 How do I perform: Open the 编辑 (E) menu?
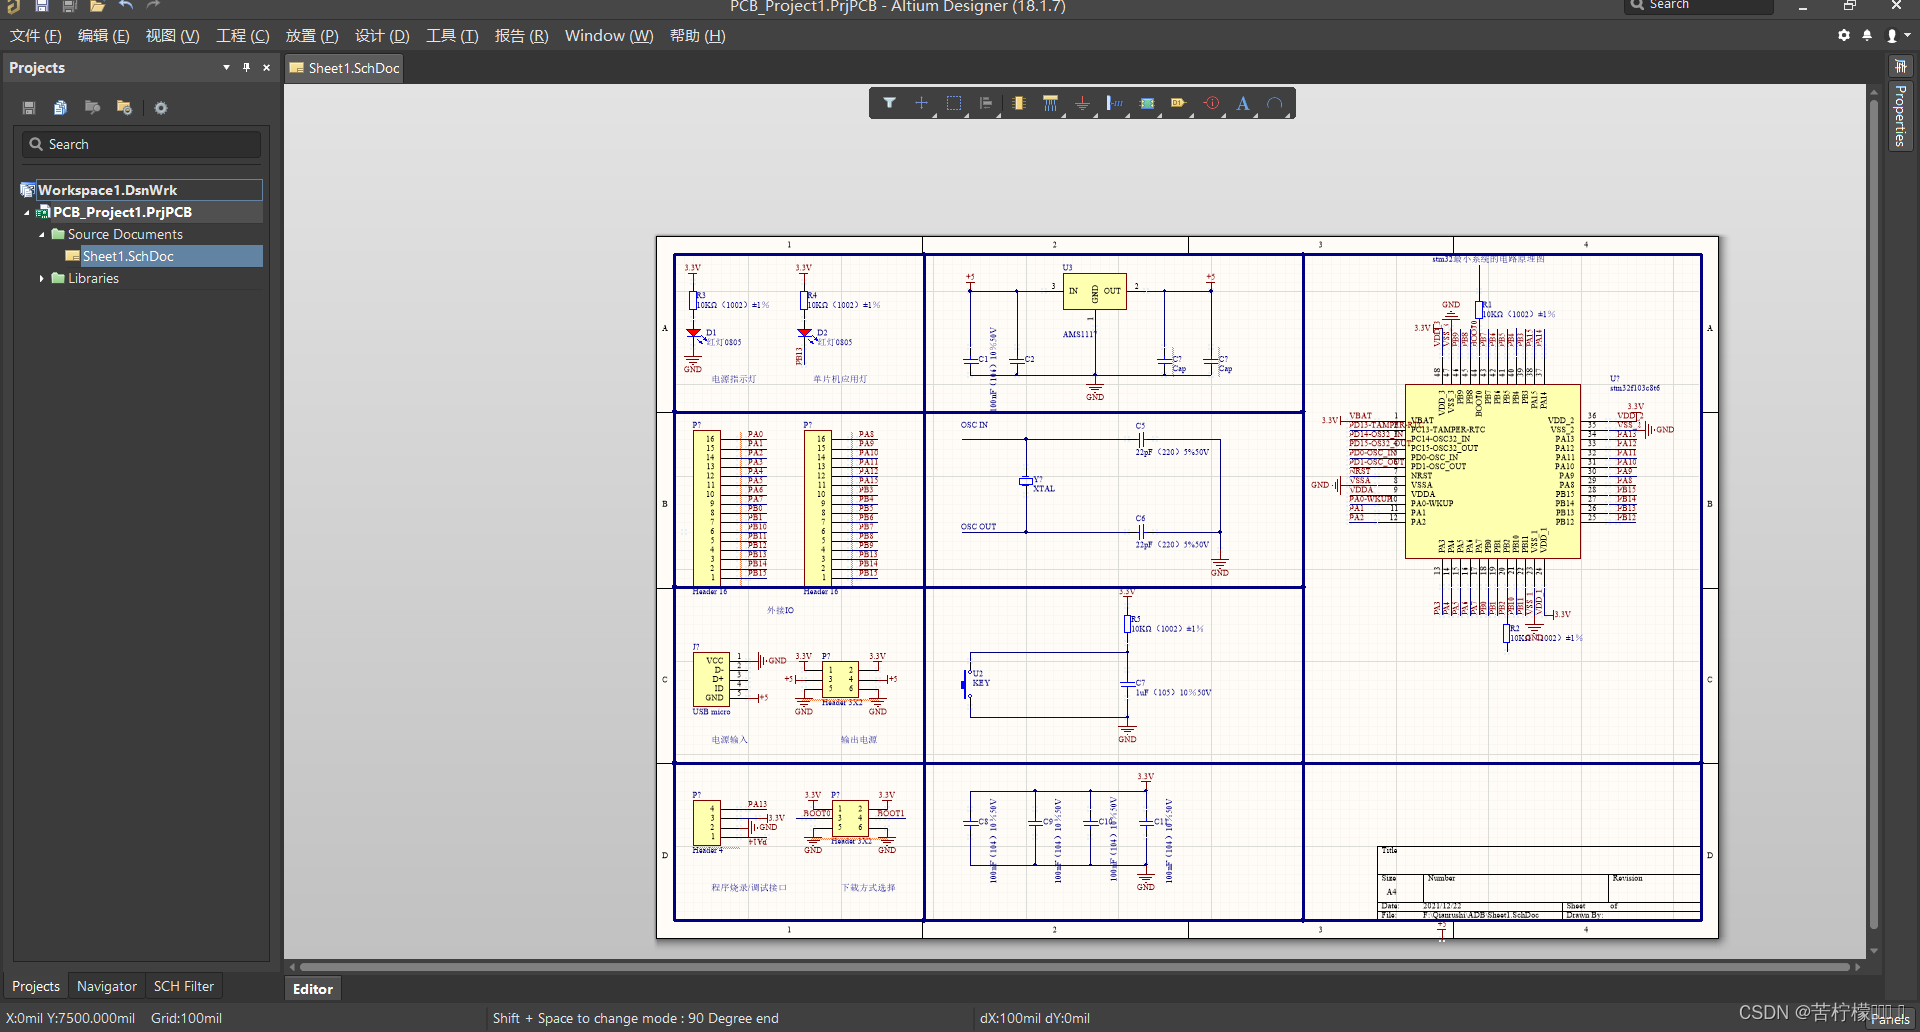[104, 36]
